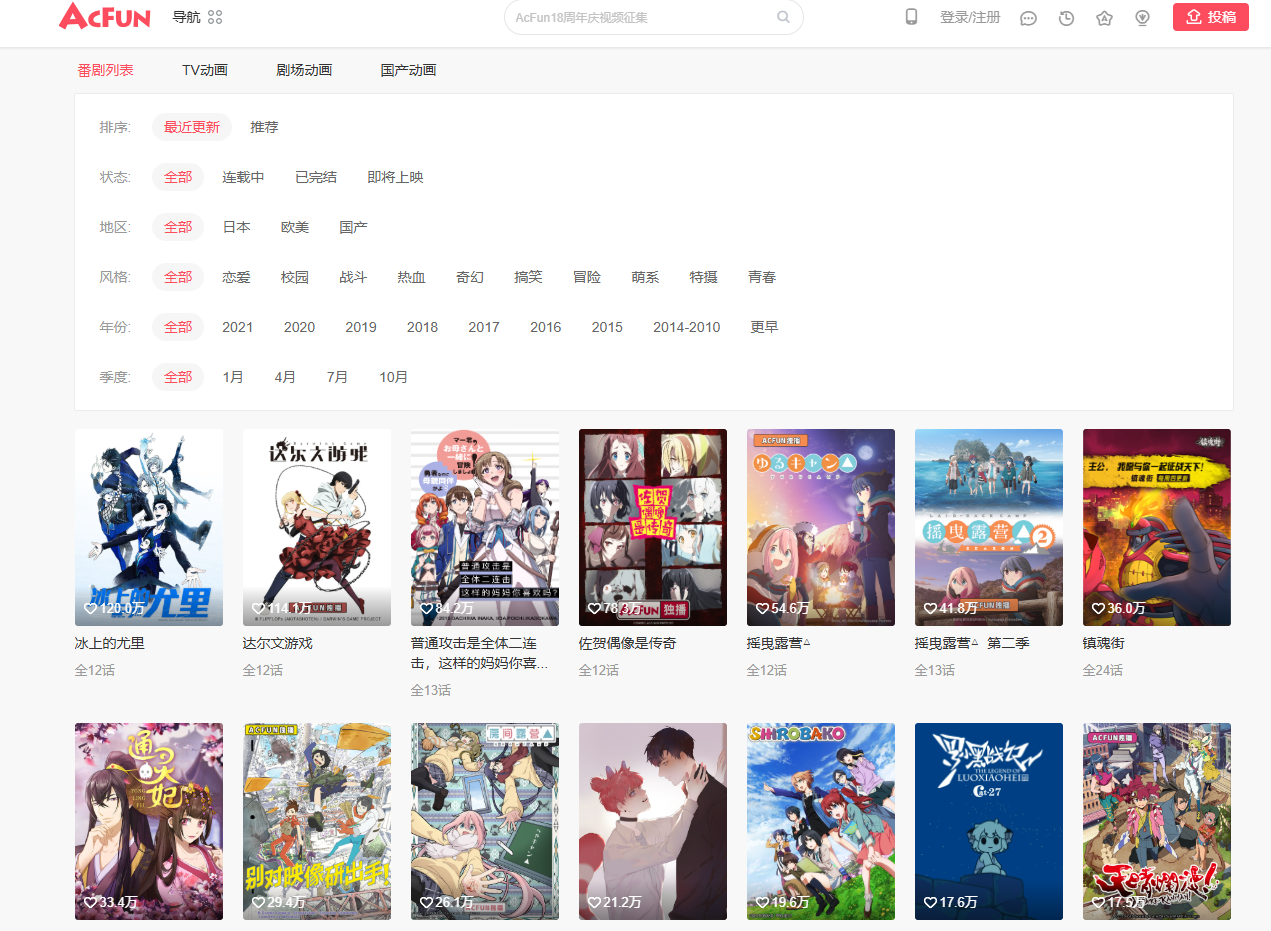Open messages via the chat bubble icon
Viewport: 1271px width, 931px height.
[x=1028, y=18]
